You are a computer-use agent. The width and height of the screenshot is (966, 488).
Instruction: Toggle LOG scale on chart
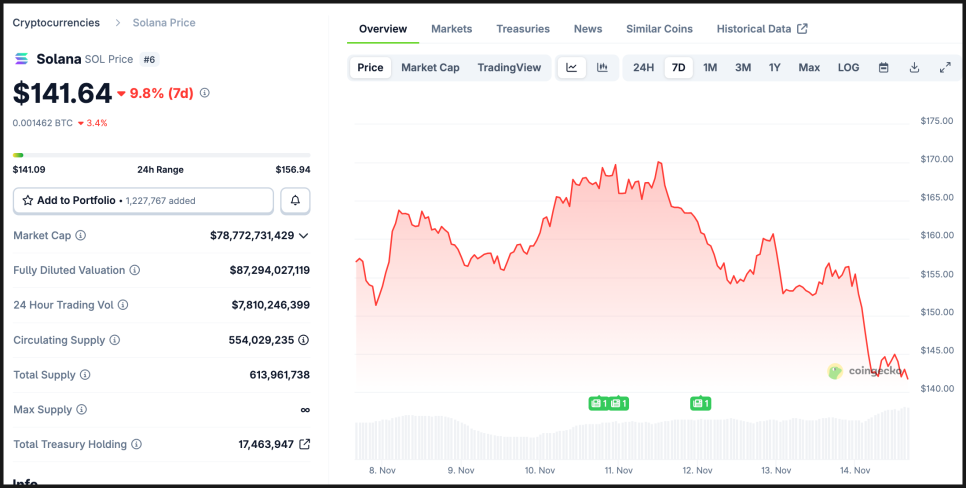[848, 68]
